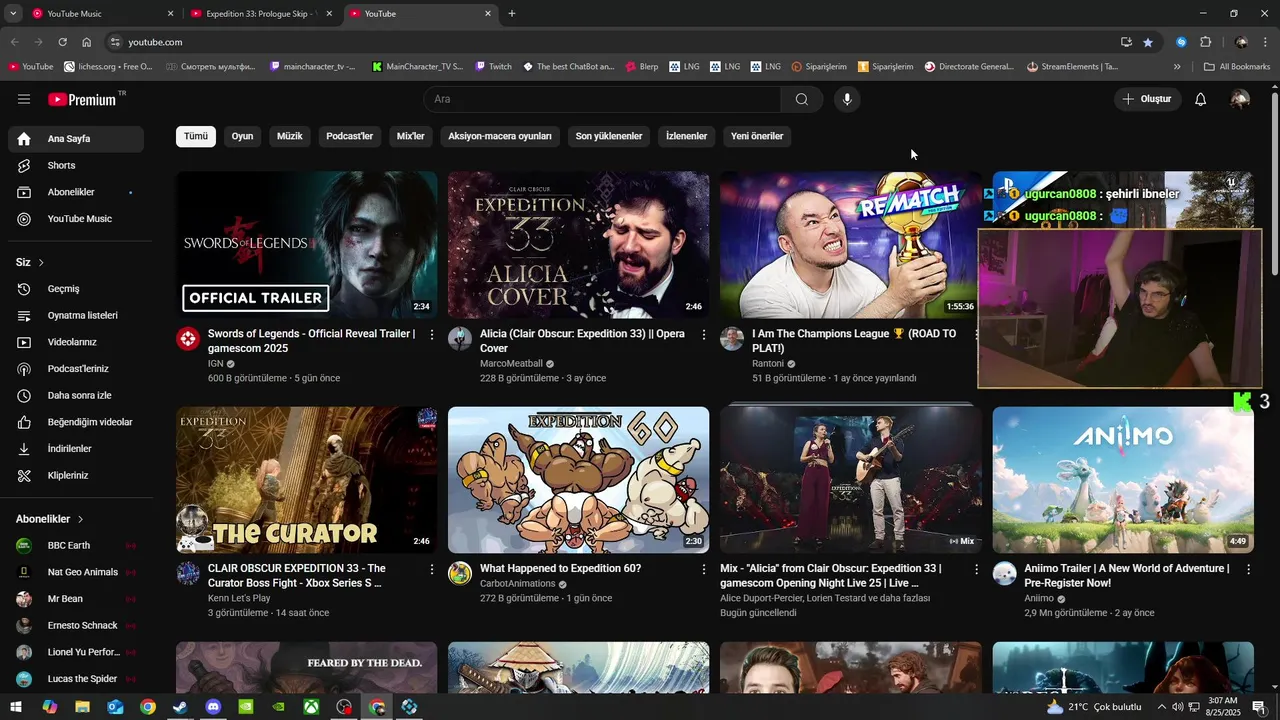The height and width of the screenshot is (720, 1280).
Task: Open more options for Aniimo Trailer video
Action: pyautogui.click(x=1248, y=569)
